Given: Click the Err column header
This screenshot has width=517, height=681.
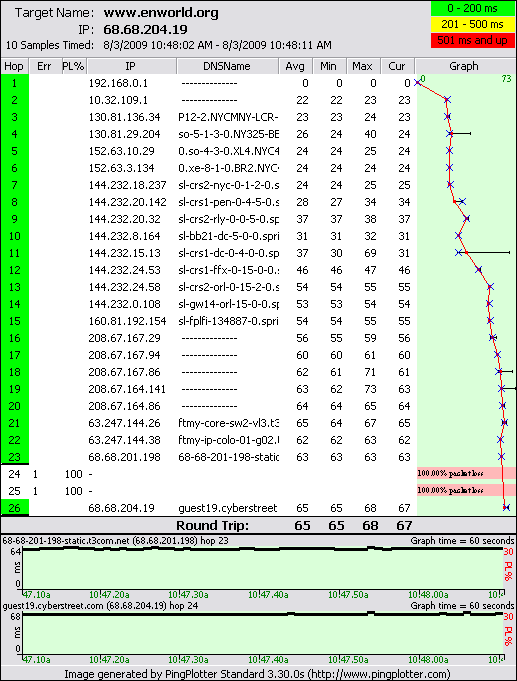Looking at the screenshot, I should coord(44,66).
